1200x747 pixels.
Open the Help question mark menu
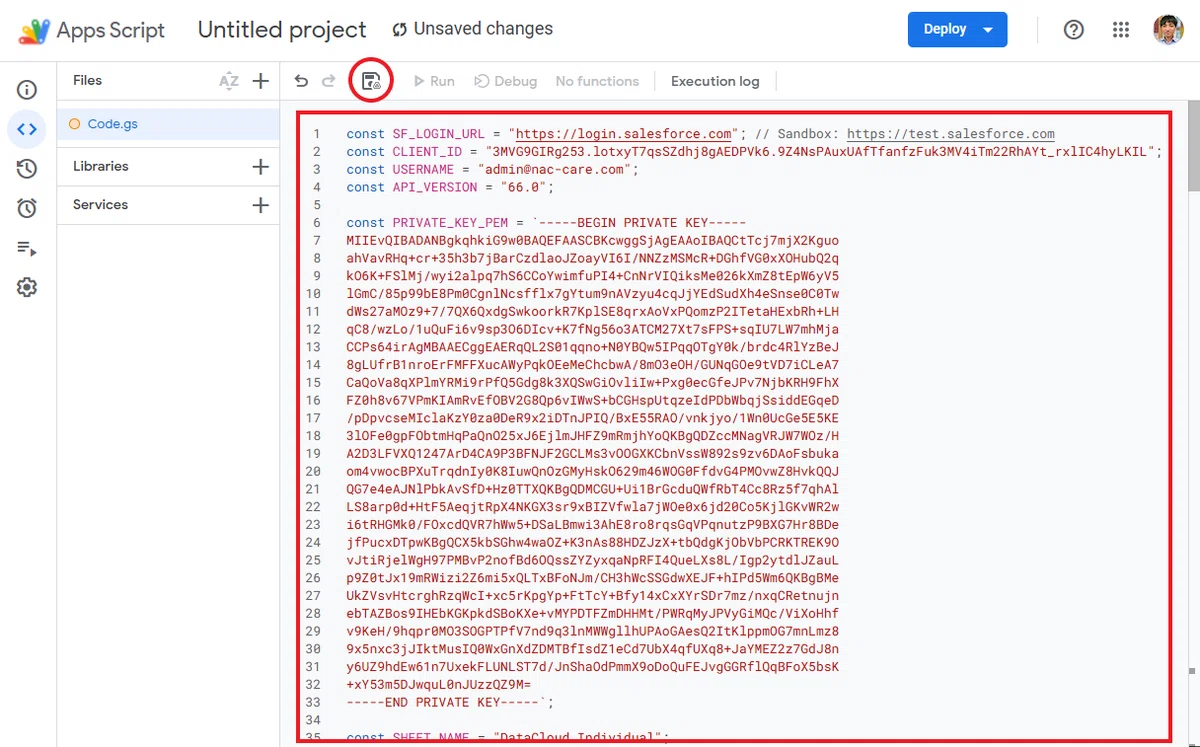[1074, 29]
